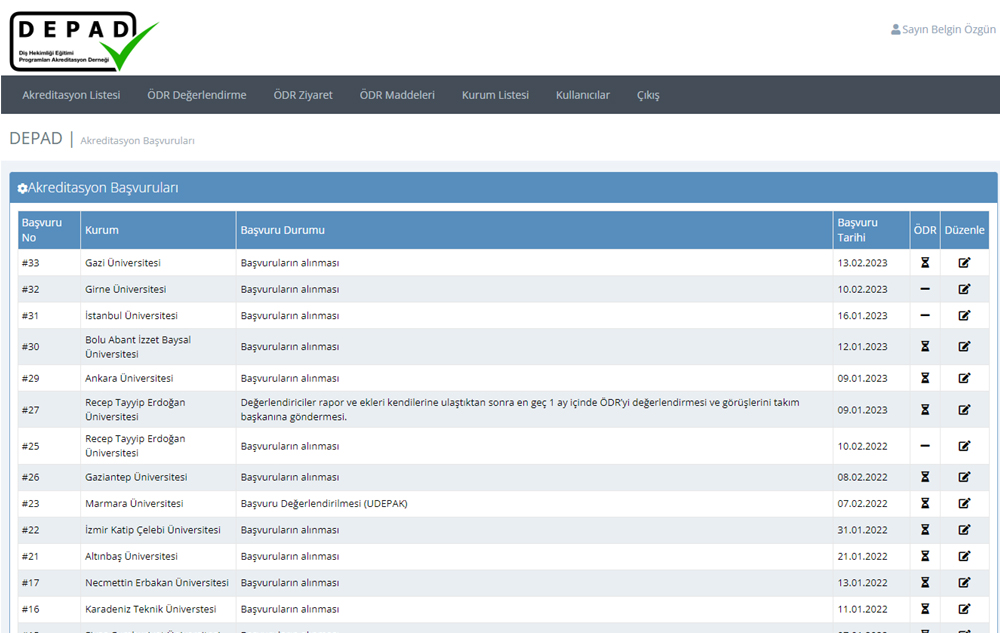Click the DEPAD breadcrumb title

(36, 139)
